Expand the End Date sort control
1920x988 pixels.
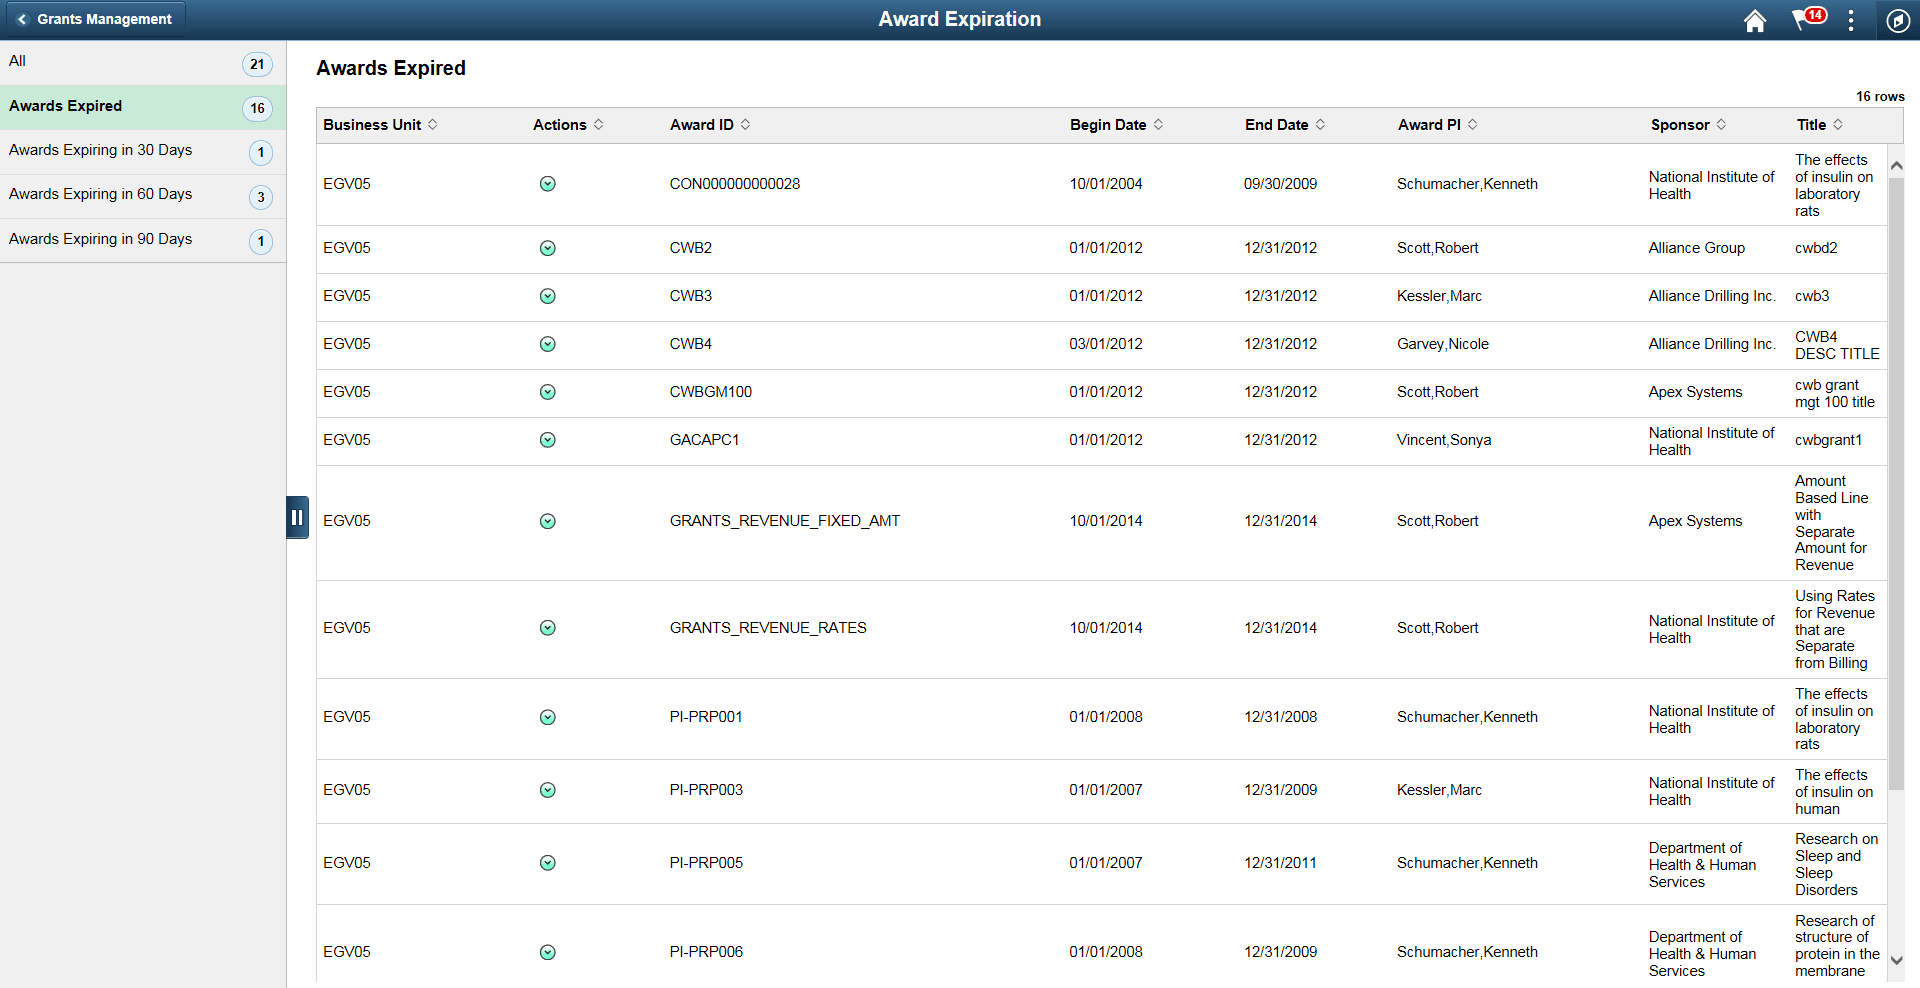tap(1321, 124)
